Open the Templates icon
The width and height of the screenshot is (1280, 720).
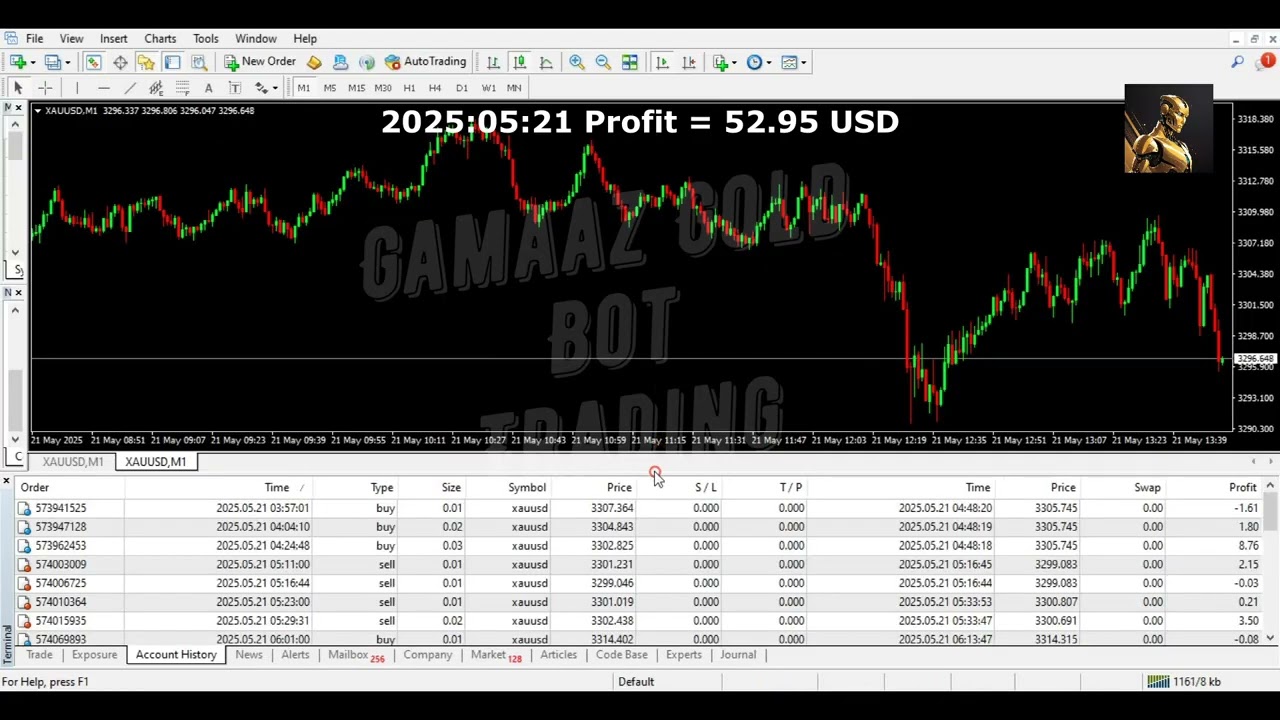point(789,62)
